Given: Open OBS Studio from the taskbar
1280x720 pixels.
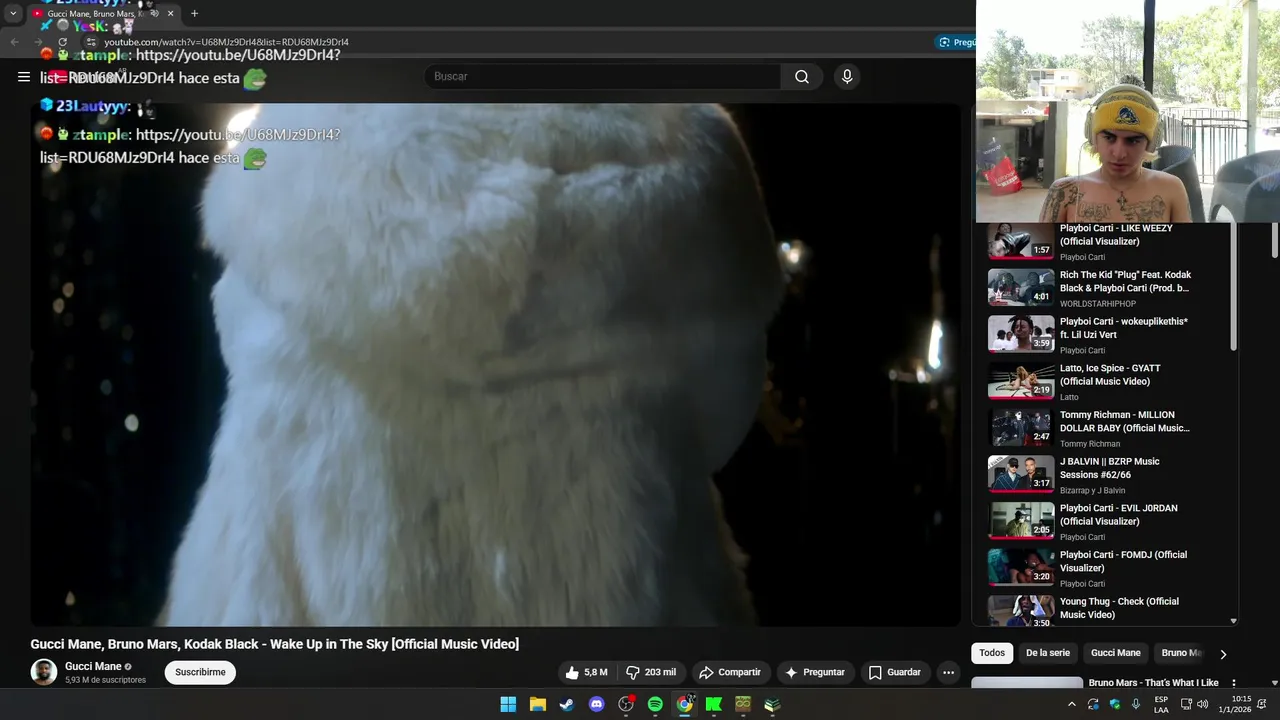Looking at the screenshot, I should pos(626,704).
